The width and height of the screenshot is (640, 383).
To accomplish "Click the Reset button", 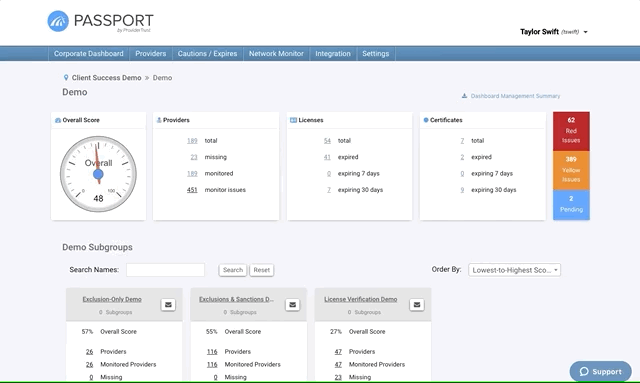I will click(262, 270).
